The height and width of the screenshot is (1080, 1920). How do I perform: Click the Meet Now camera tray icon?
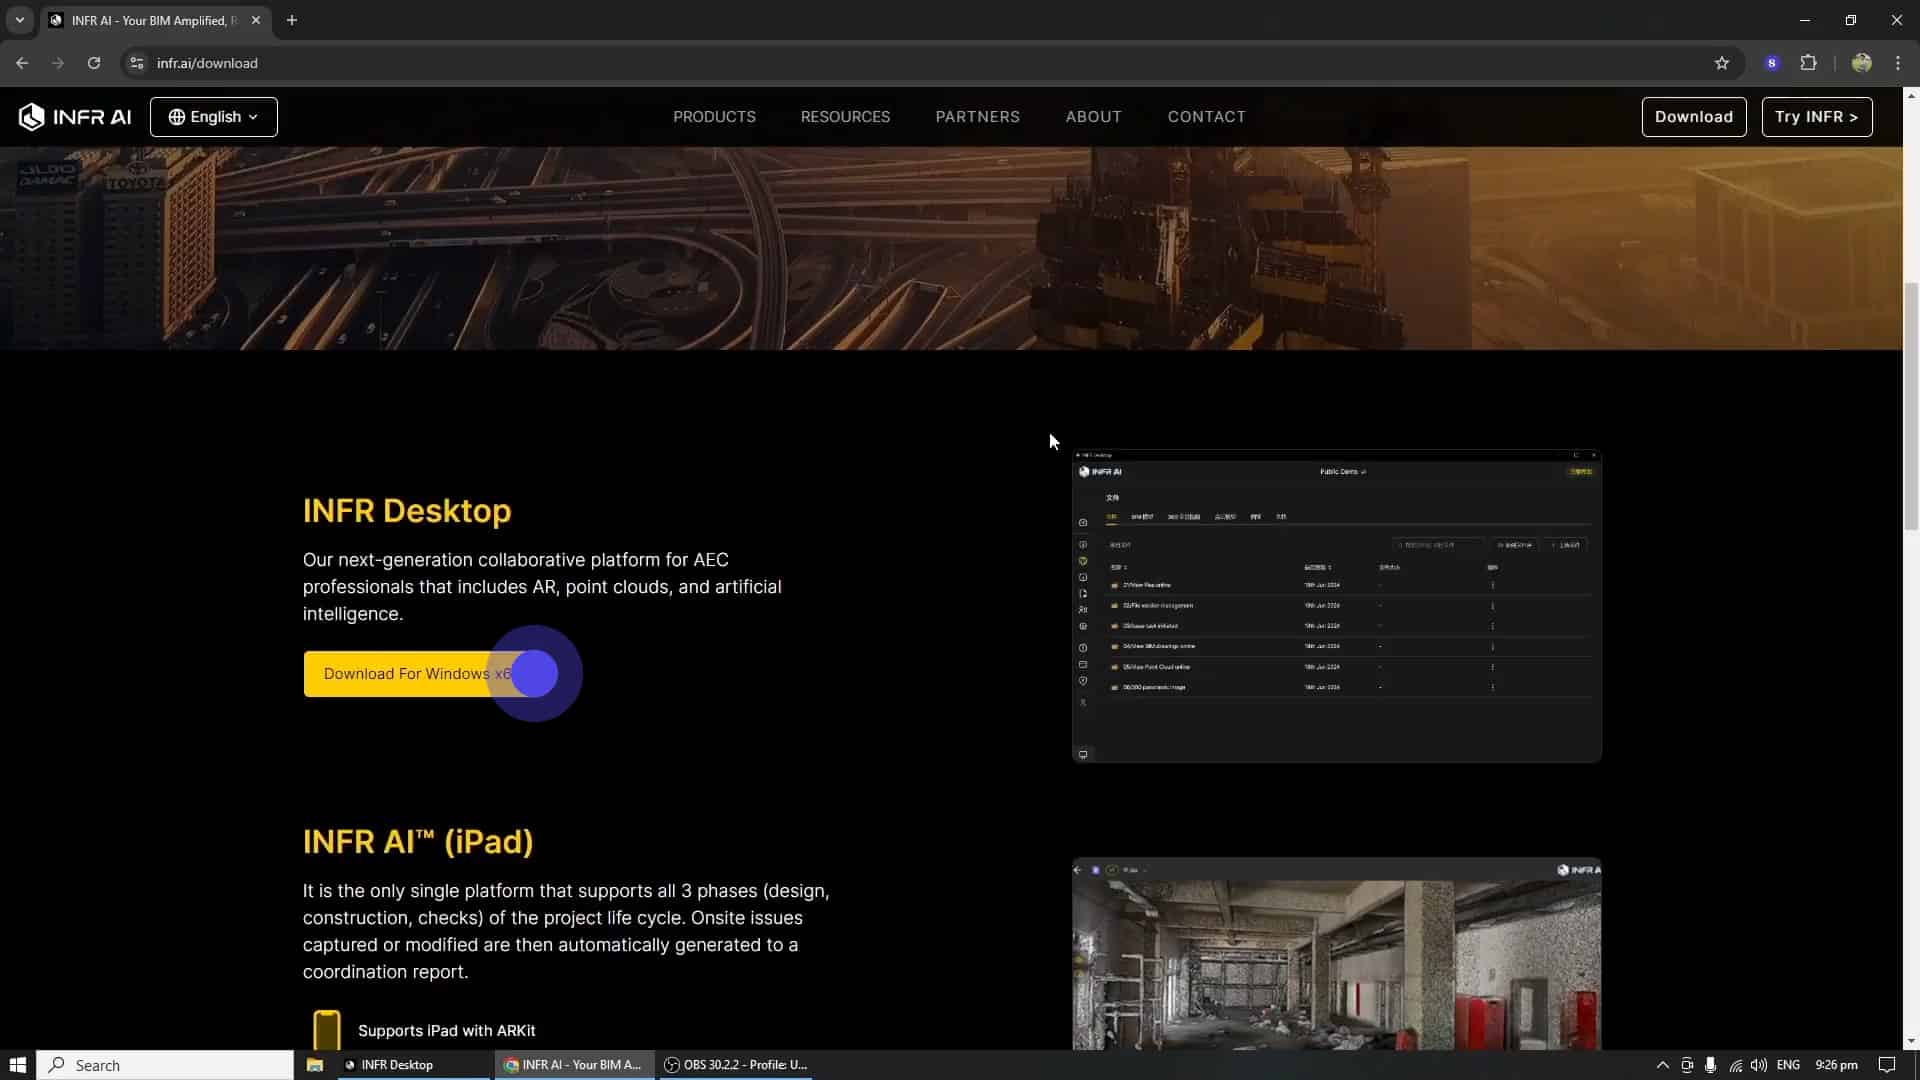(1687, 1065)
